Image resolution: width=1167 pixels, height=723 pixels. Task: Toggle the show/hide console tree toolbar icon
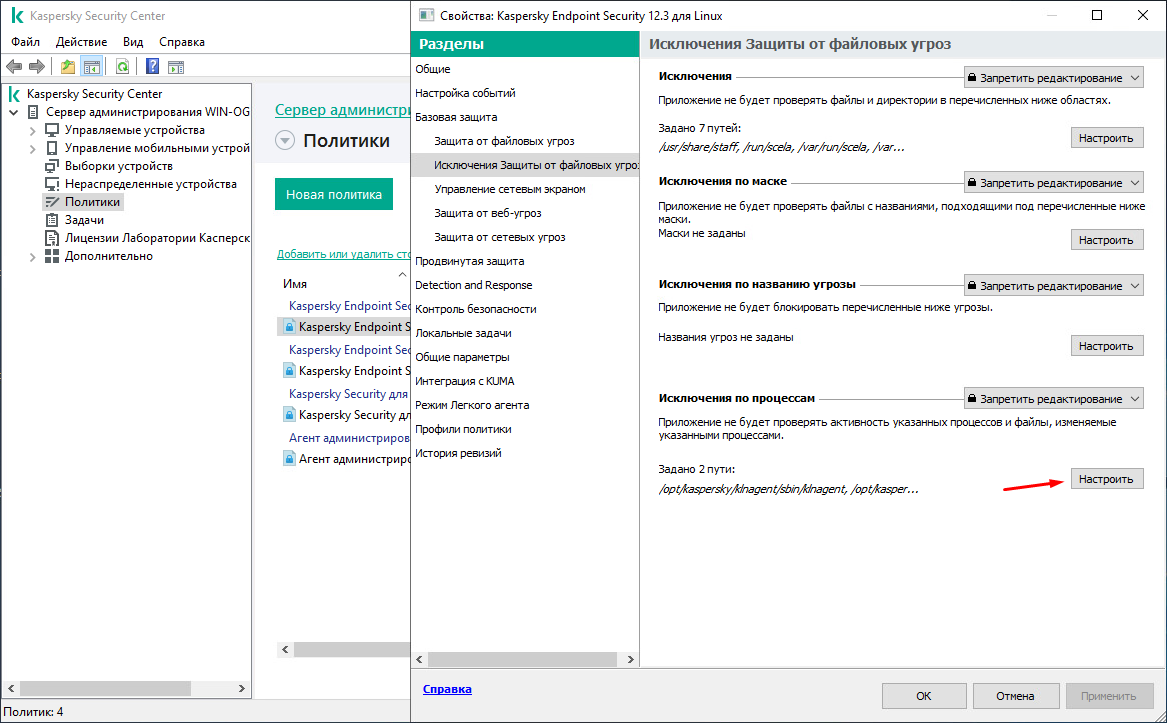tap(91, 67)
